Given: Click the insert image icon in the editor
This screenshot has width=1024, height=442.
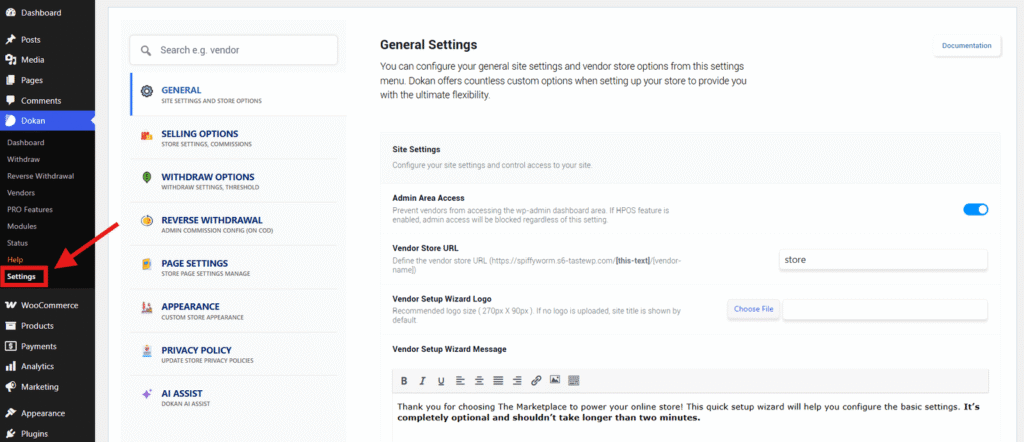Looking at the screenshot, I should tap(555, 380).
